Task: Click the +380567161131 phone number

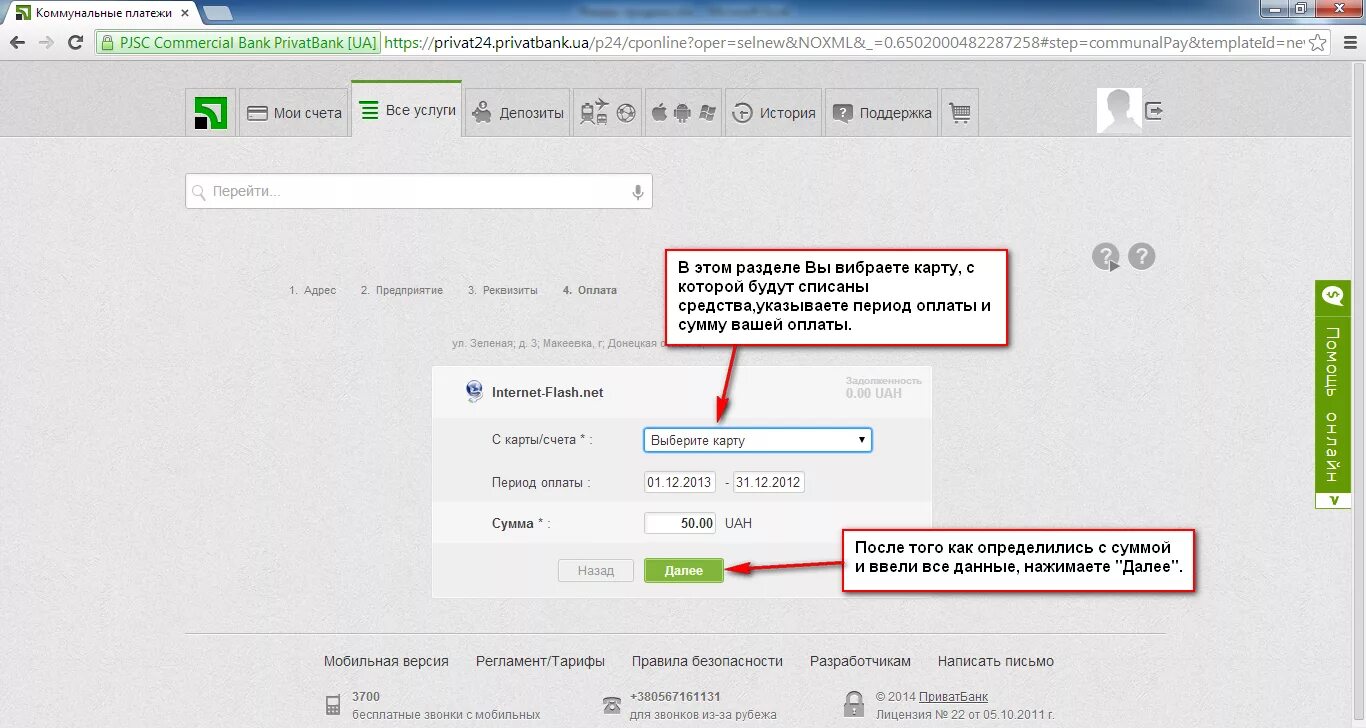Action: coord(675,697)
